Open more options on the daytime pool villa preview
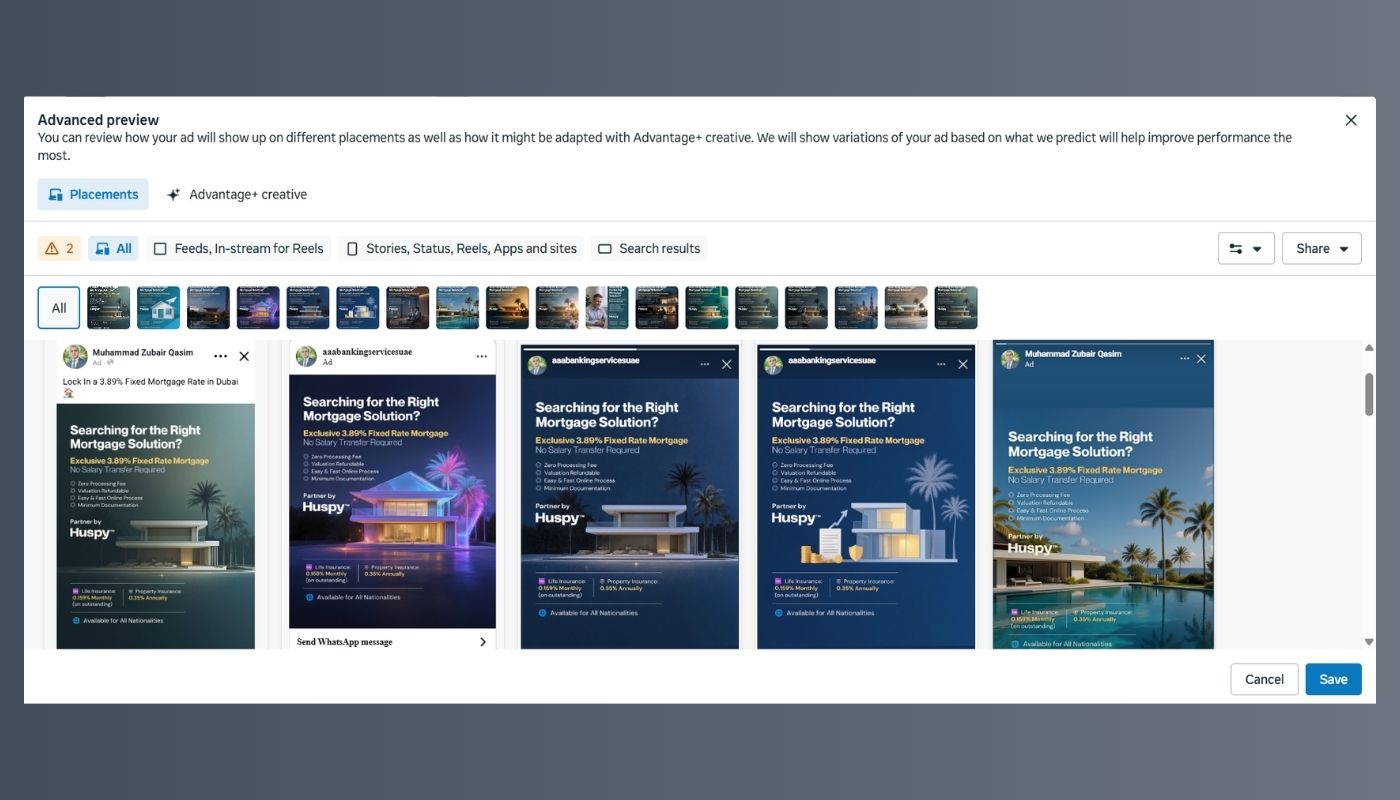1400x800 pixels. [x=1185, y=358]
